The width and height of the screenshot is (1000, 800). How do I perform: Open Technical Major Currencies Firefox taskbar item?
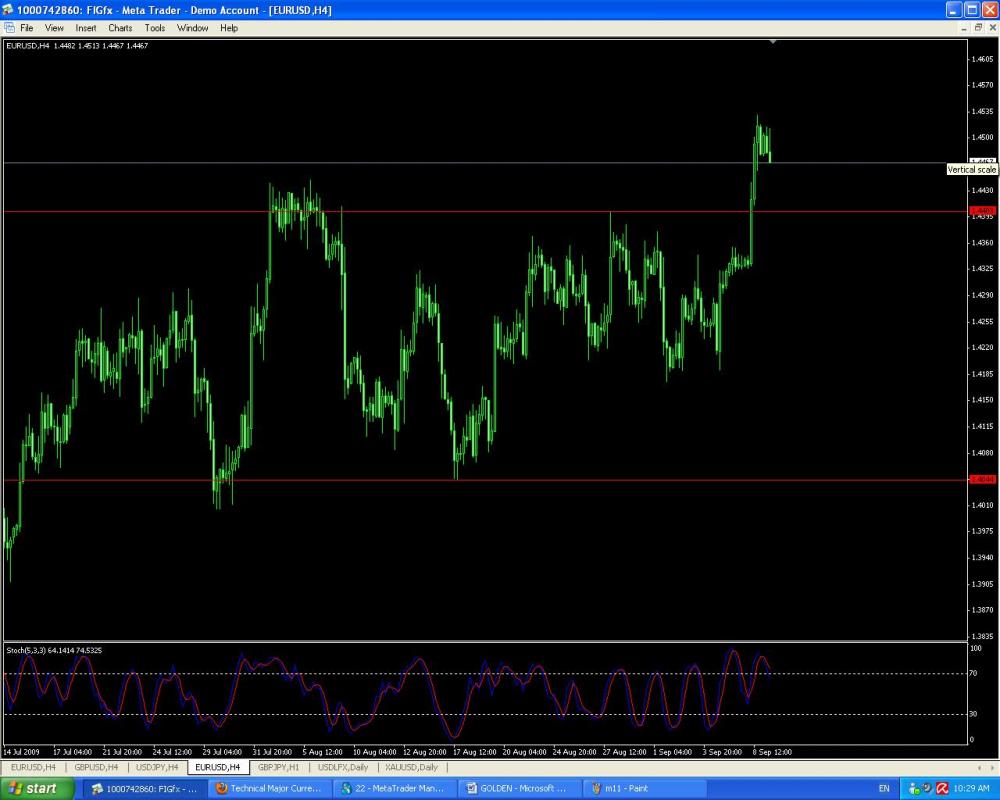point(268,788)
